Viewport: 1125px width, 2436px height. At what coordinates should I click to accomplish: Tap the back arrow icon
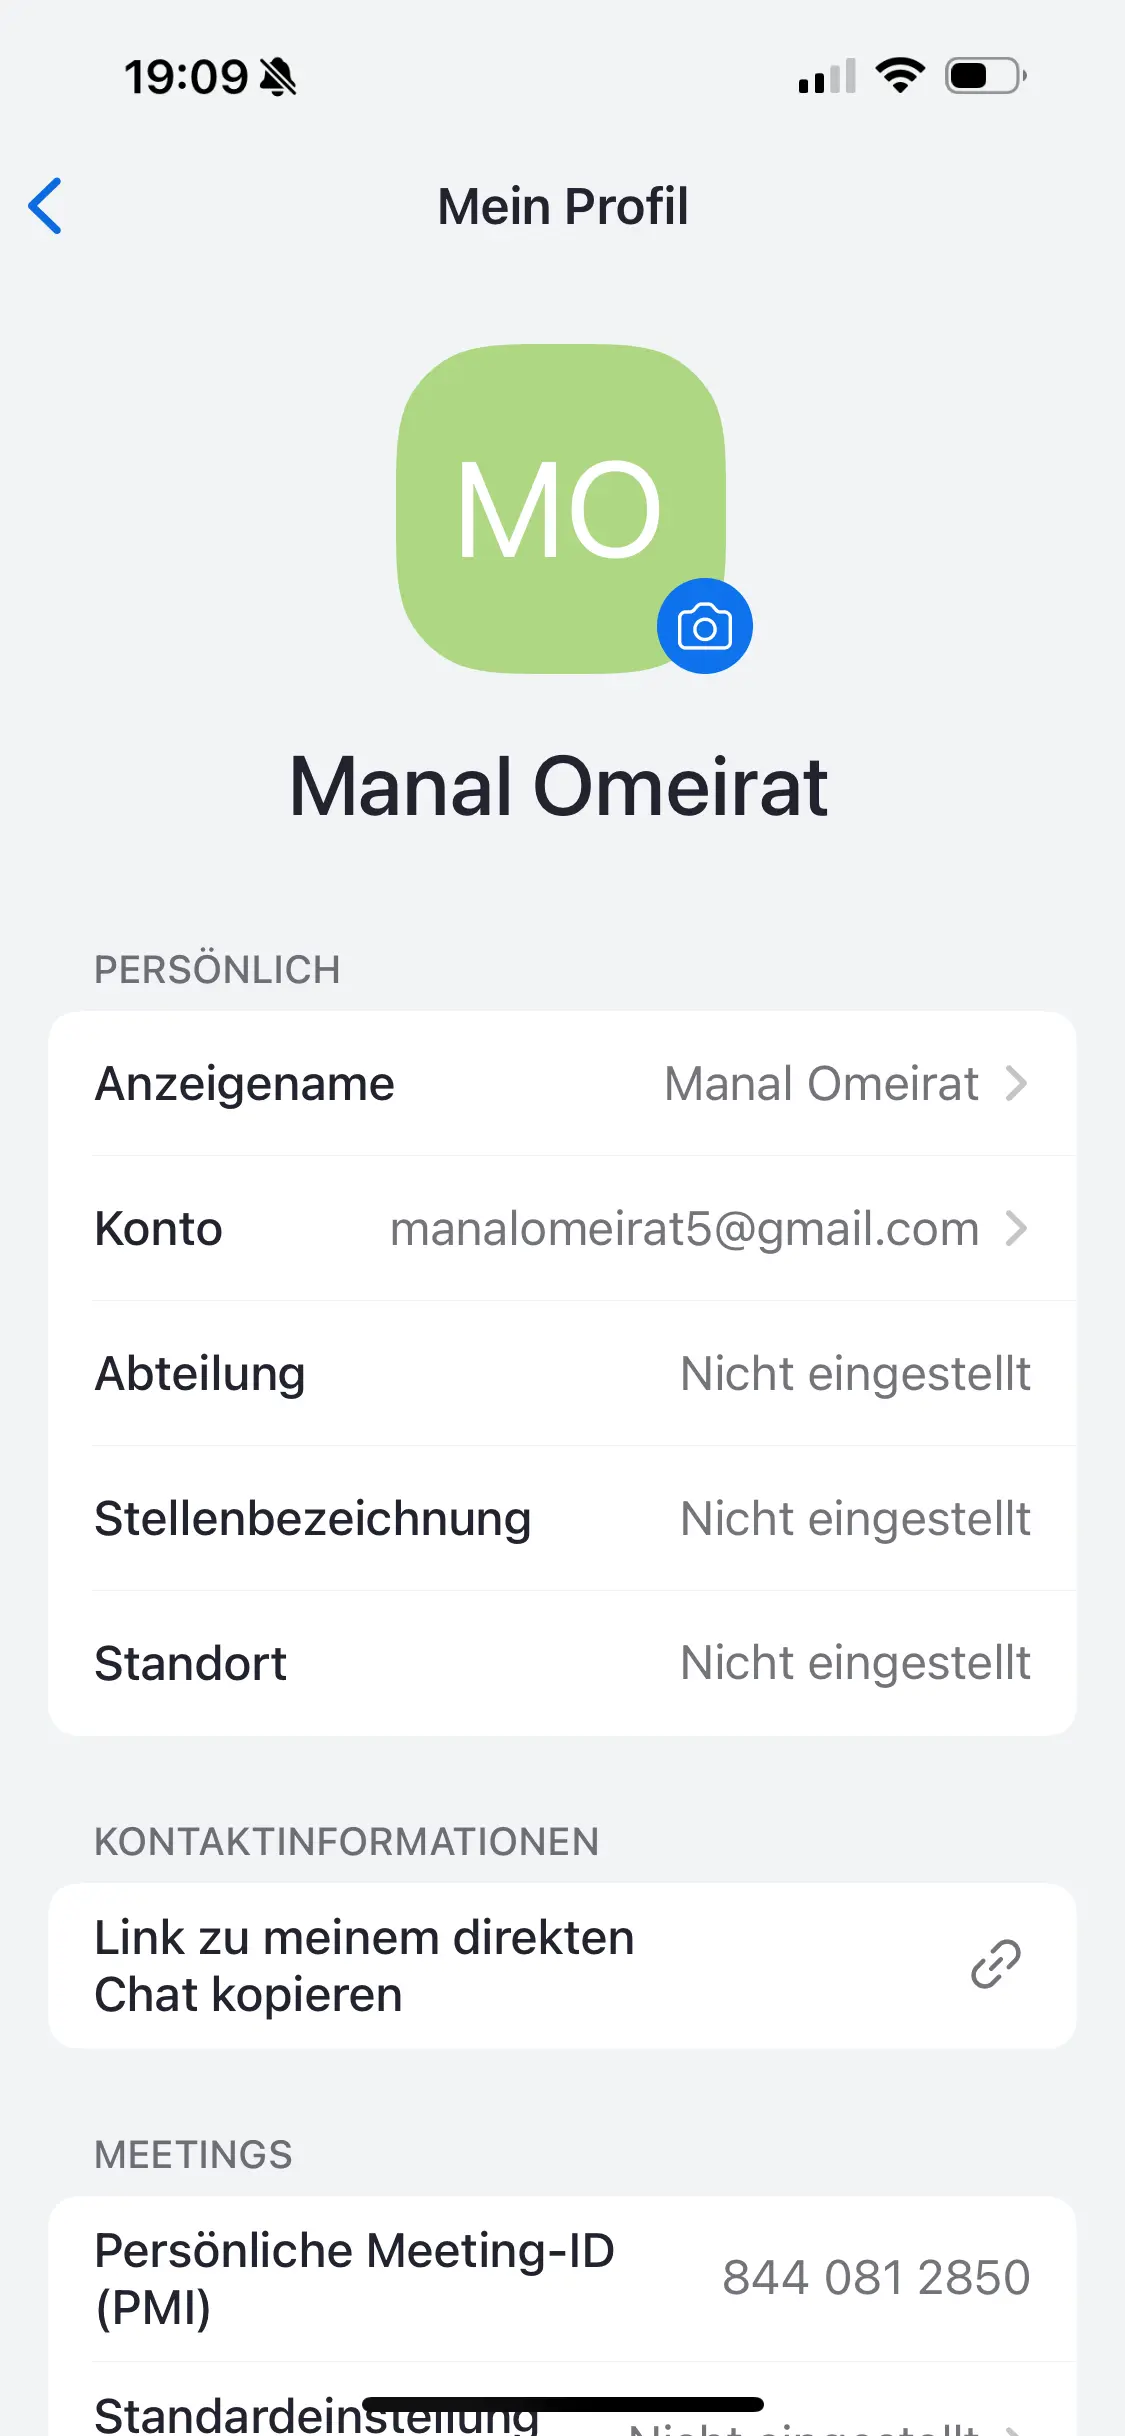tap(46, 206)
